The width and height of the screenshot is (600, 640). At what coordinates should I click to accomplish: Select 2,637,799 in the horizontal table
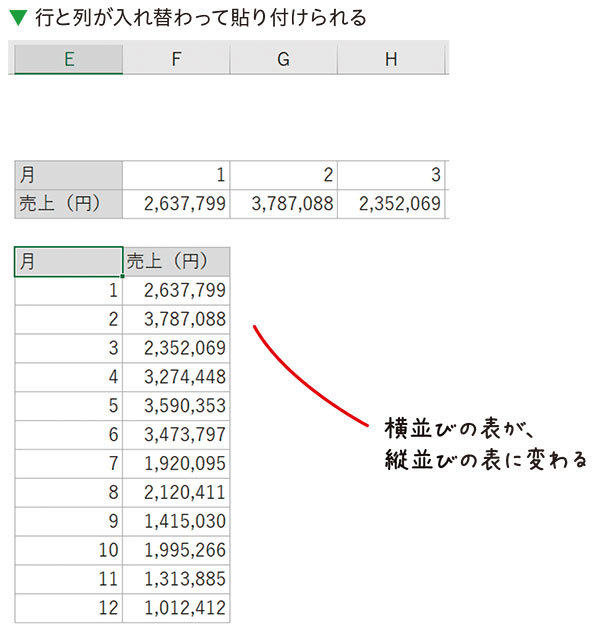(176, 204)
